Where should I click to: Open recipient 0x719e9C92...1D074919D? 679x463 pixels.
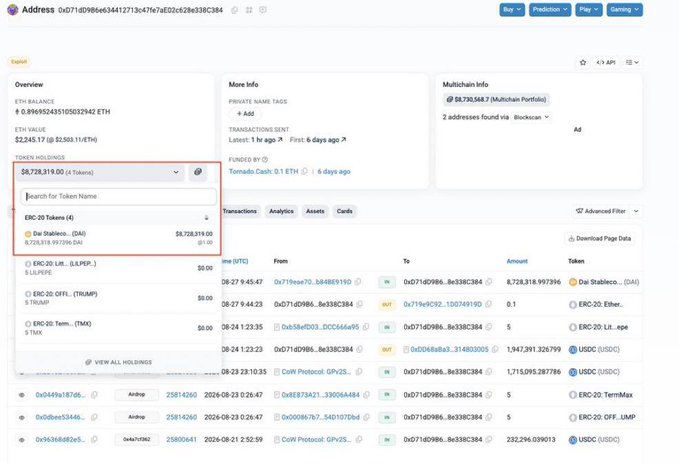coord(442,304)
